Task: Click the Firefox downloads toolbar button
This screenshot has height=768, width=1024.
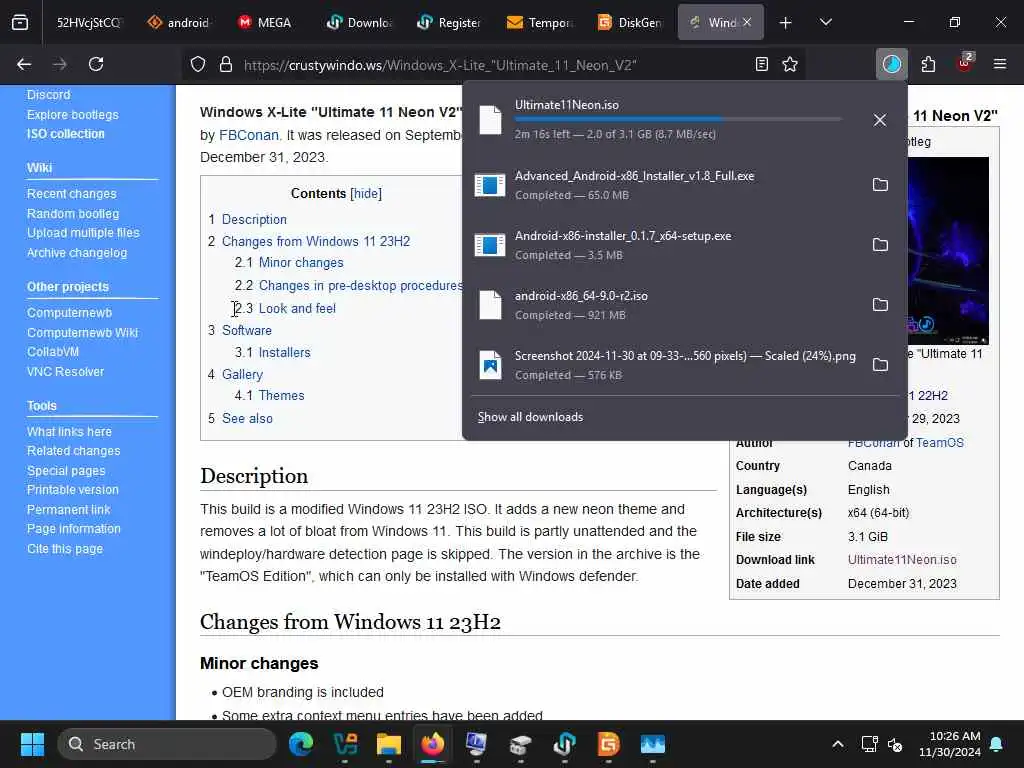Action: (x=891, y=64)
